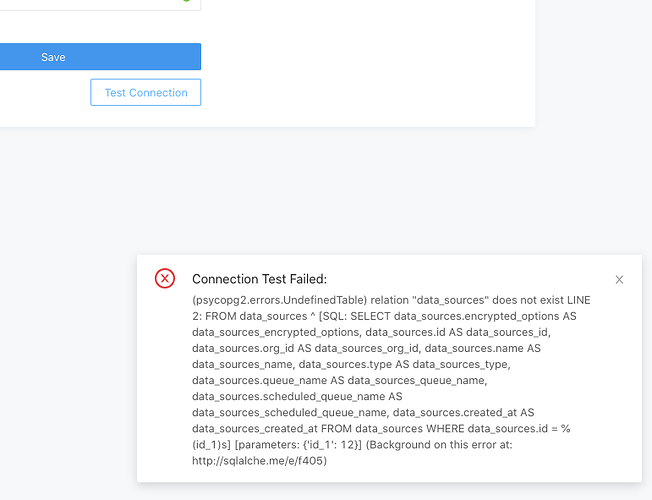Click the green status indicator in the input
Viewport: 652px width, 500px height.
(x=186, y=1)
